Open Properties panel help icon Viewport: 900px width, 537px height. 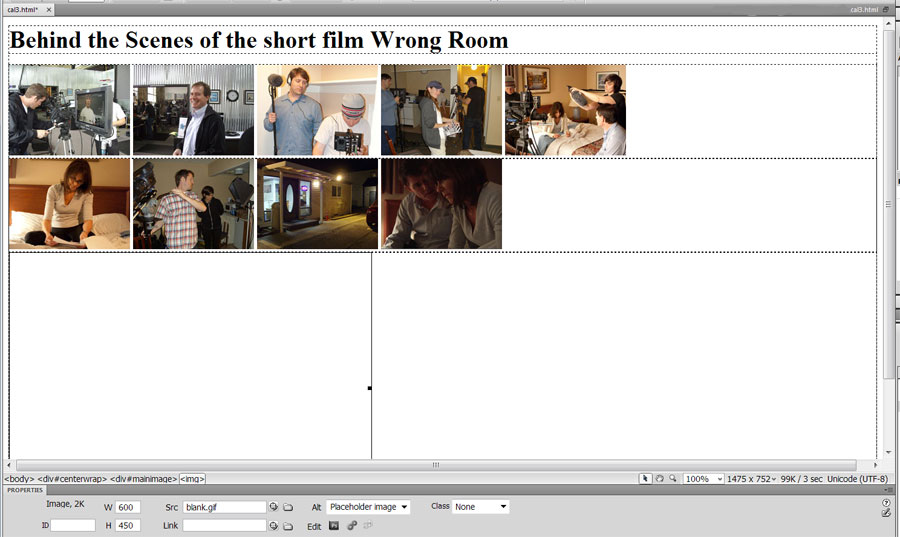pyautogui.click(x=886, y=502)
